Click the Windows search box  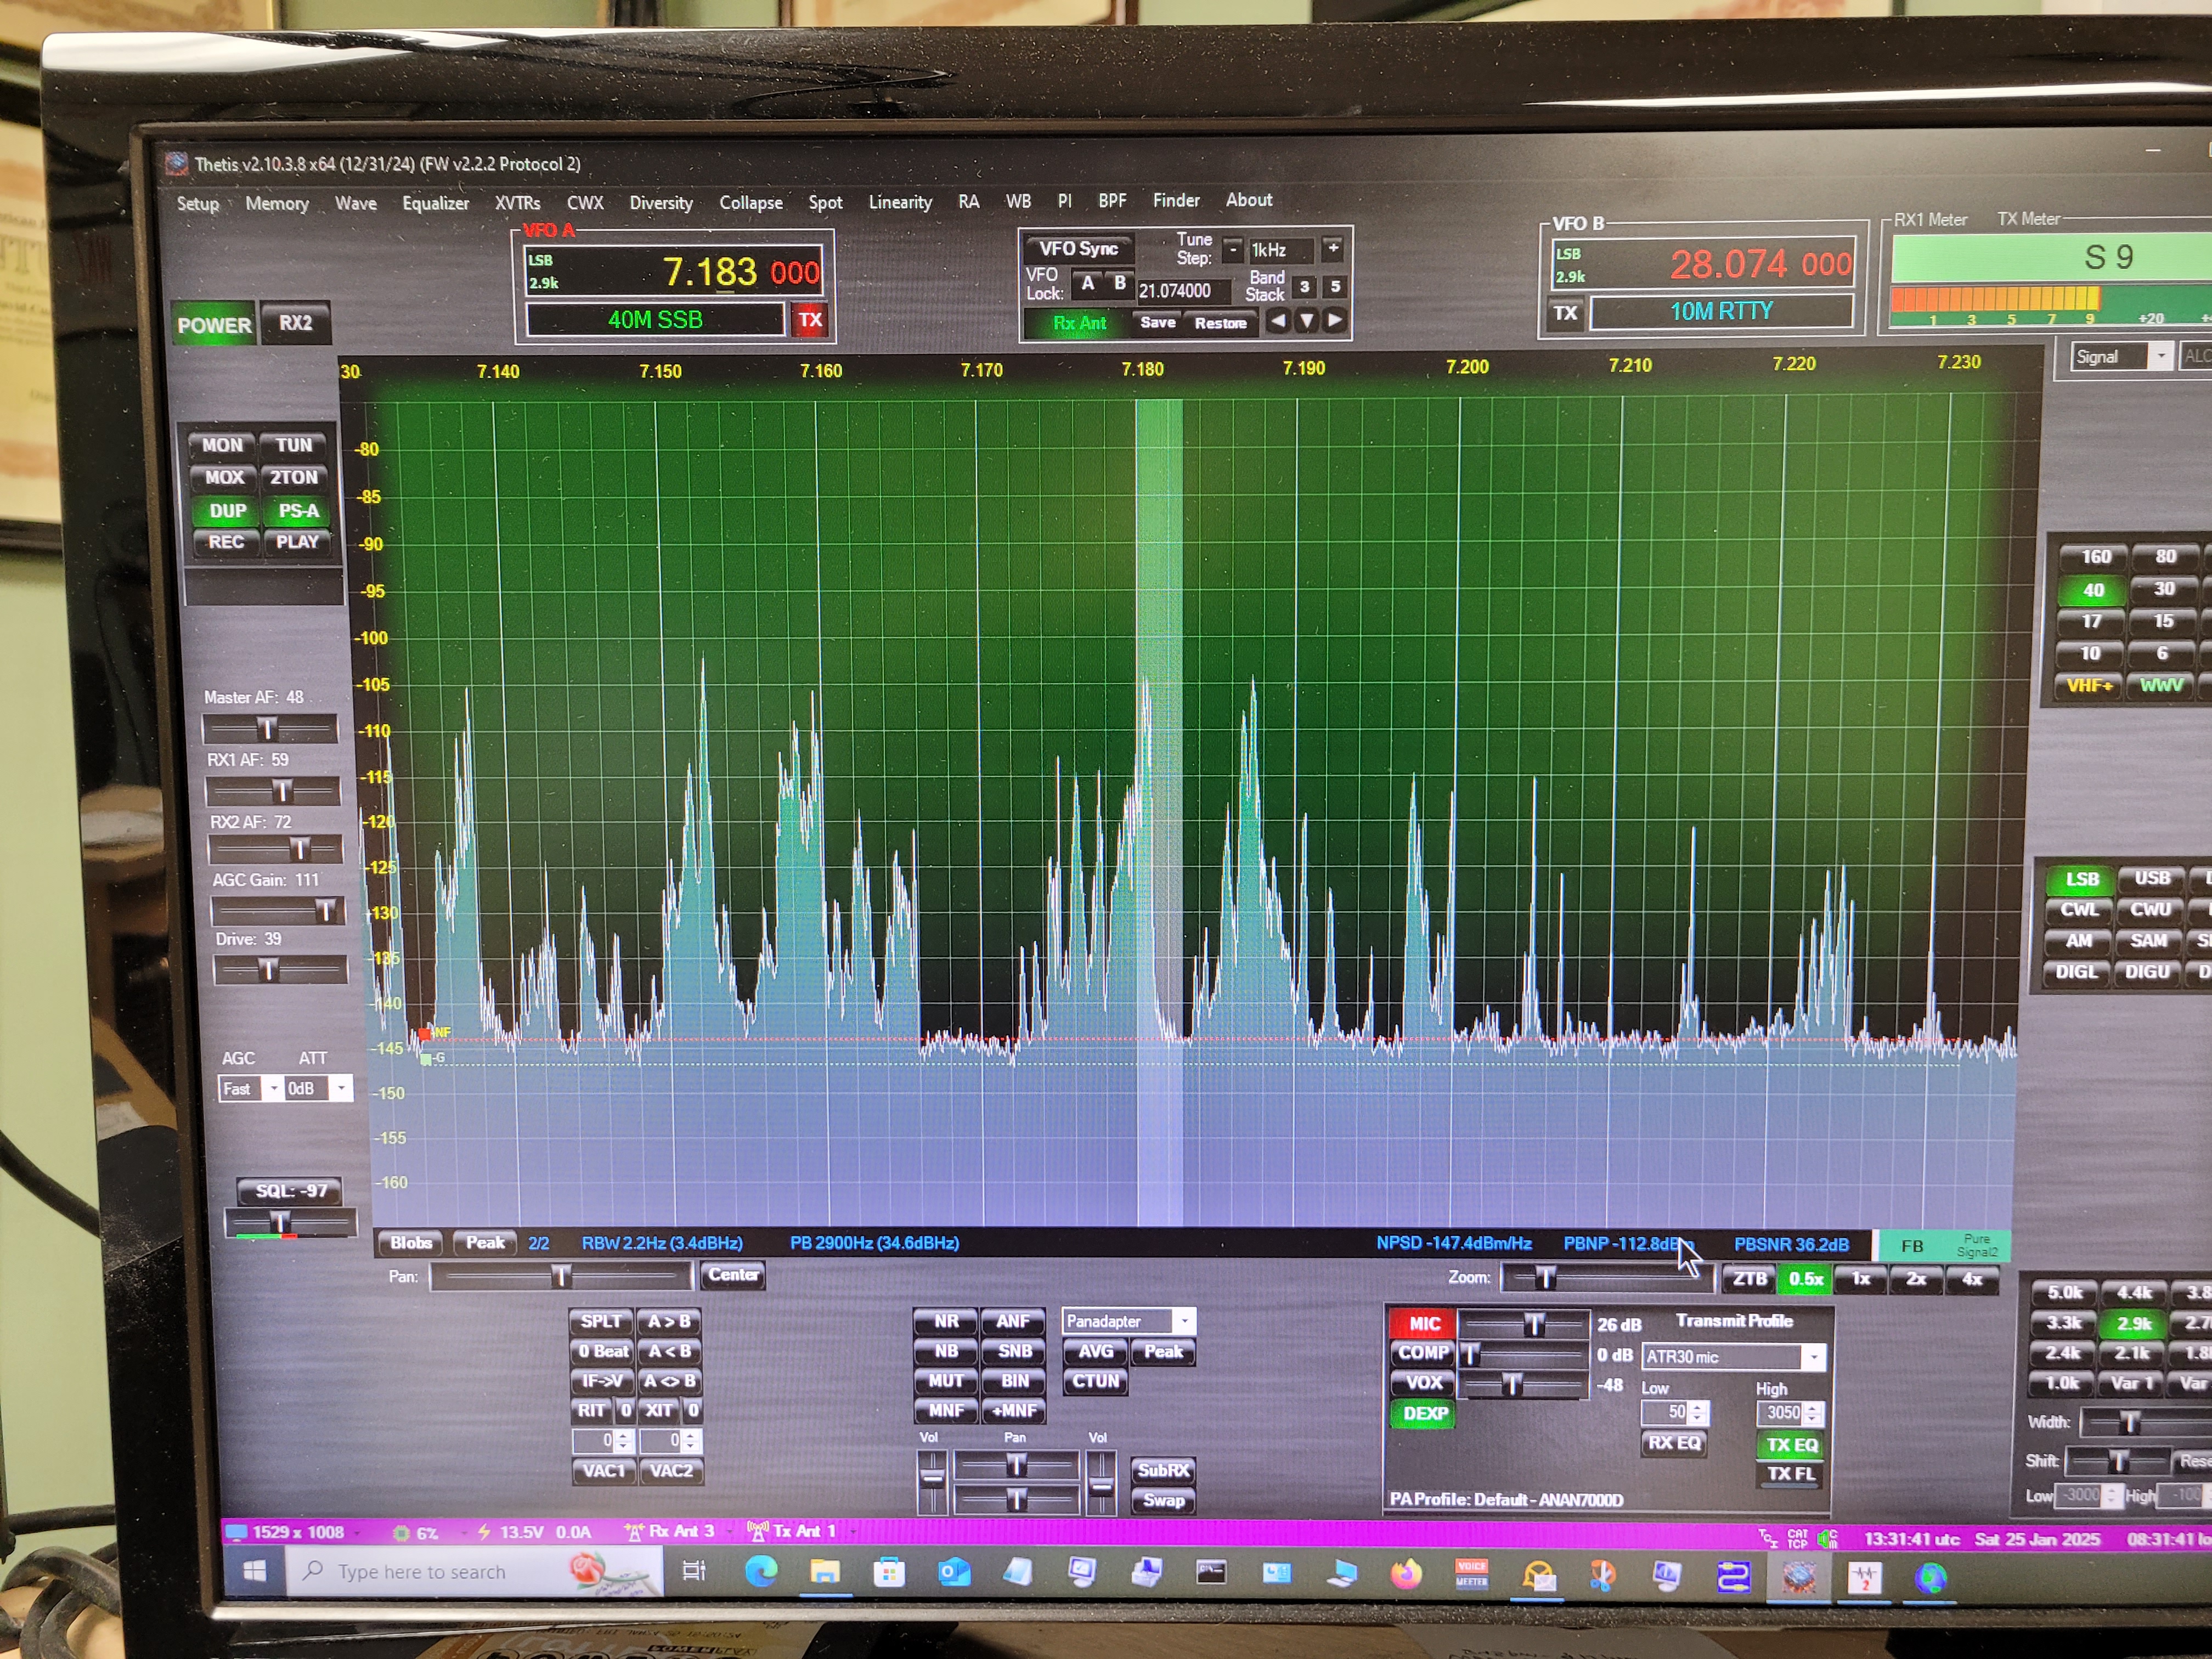pos(475,1571)
